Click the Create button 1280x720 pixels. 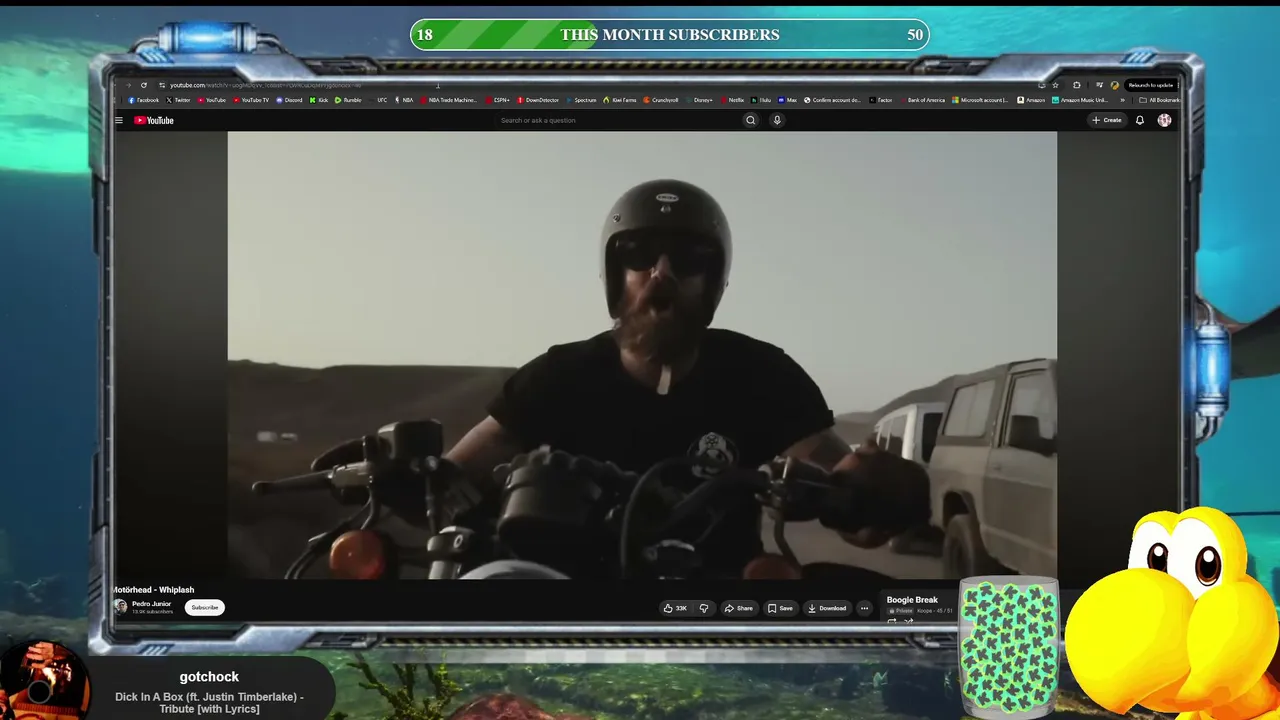1107,120
